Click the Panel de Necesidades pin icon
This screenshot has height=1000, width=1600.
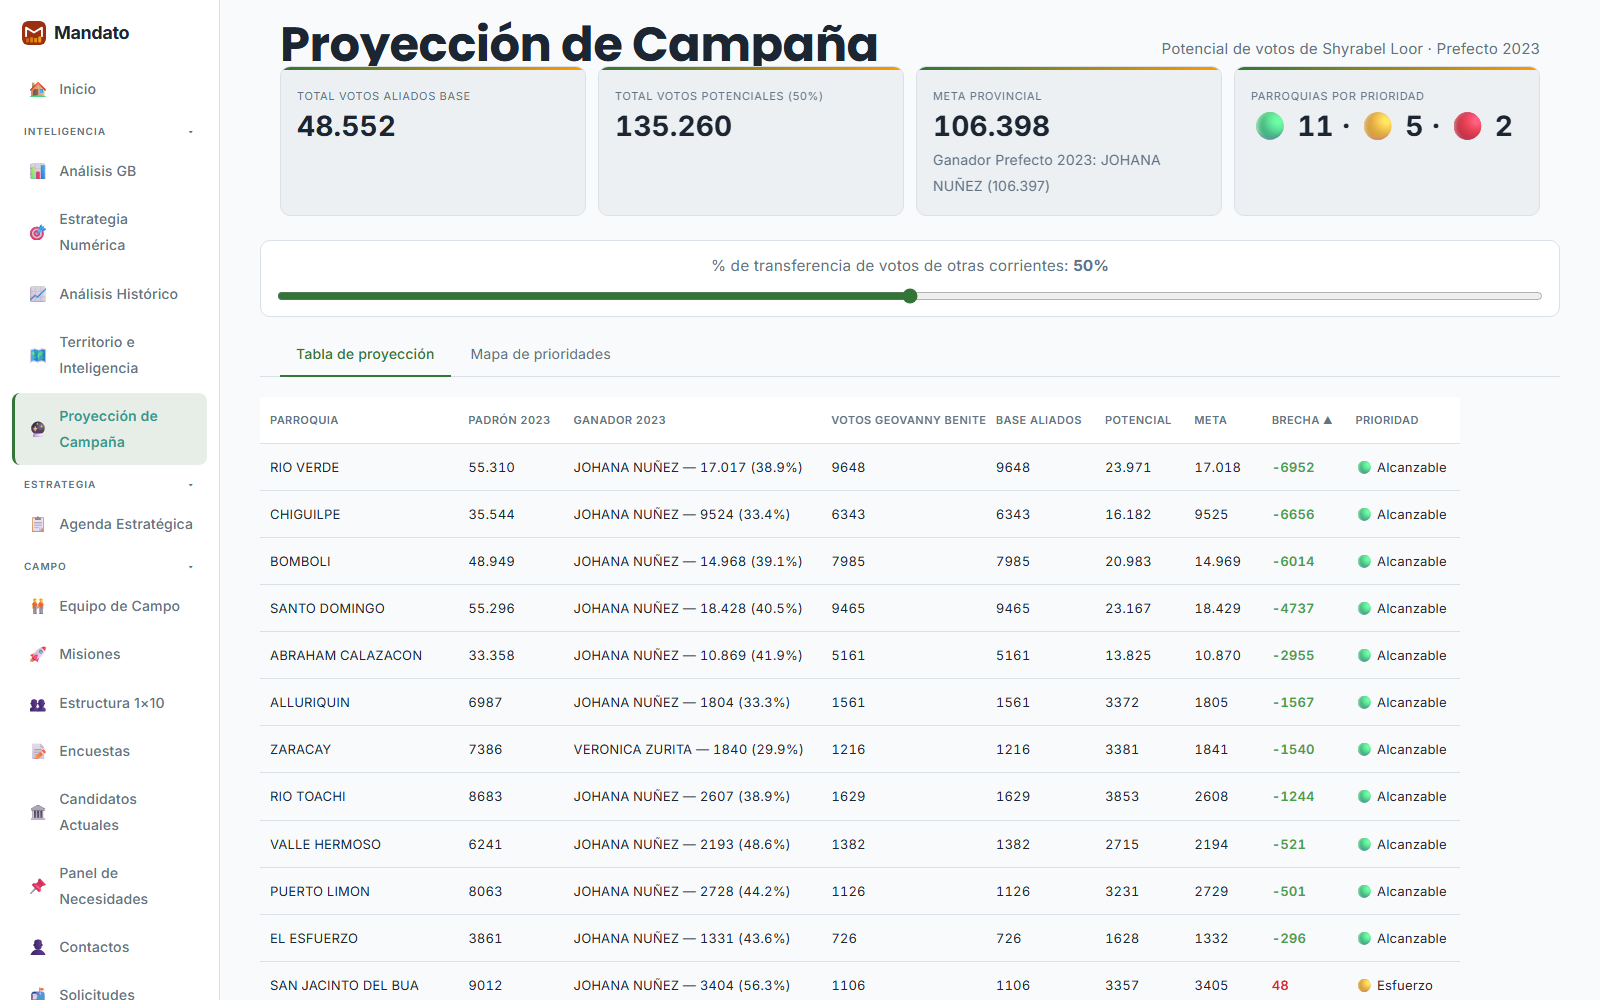pos(38,886)
